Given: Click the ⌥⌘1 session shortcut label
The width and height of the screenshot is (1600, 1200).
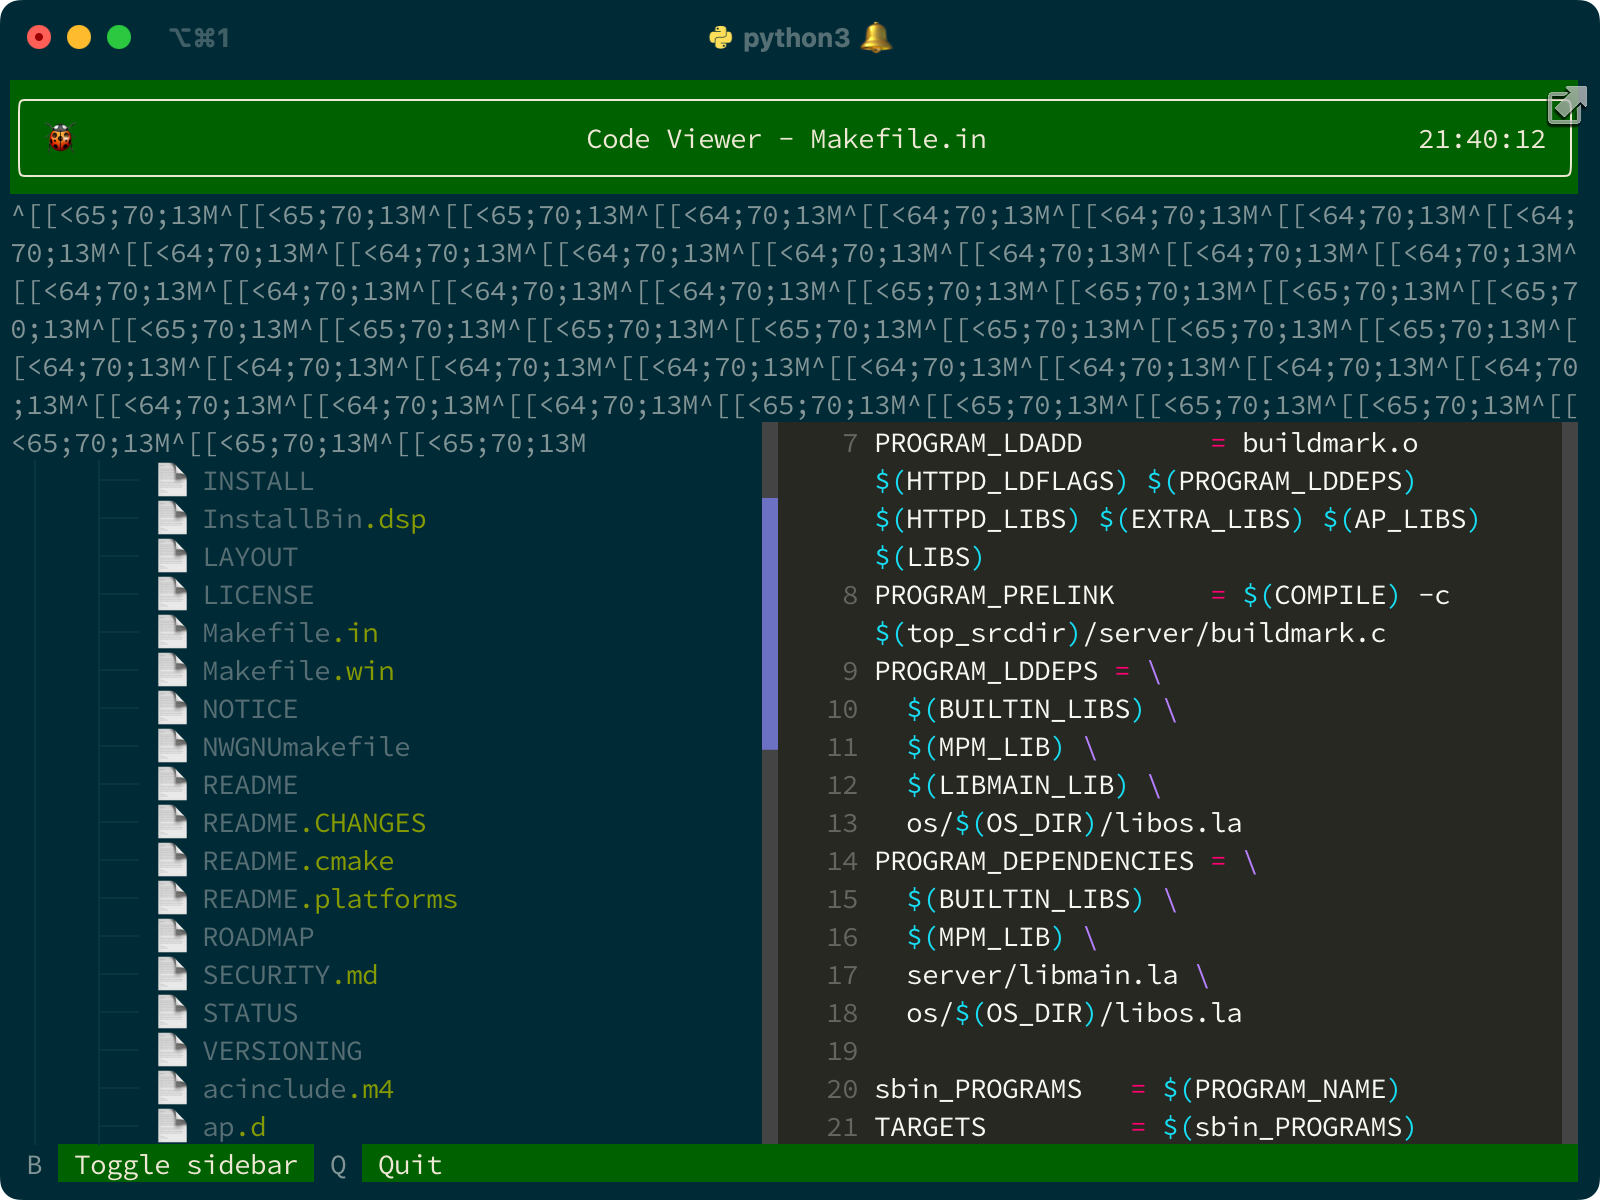Looking at the screenshot, I should tap(199, 38).
